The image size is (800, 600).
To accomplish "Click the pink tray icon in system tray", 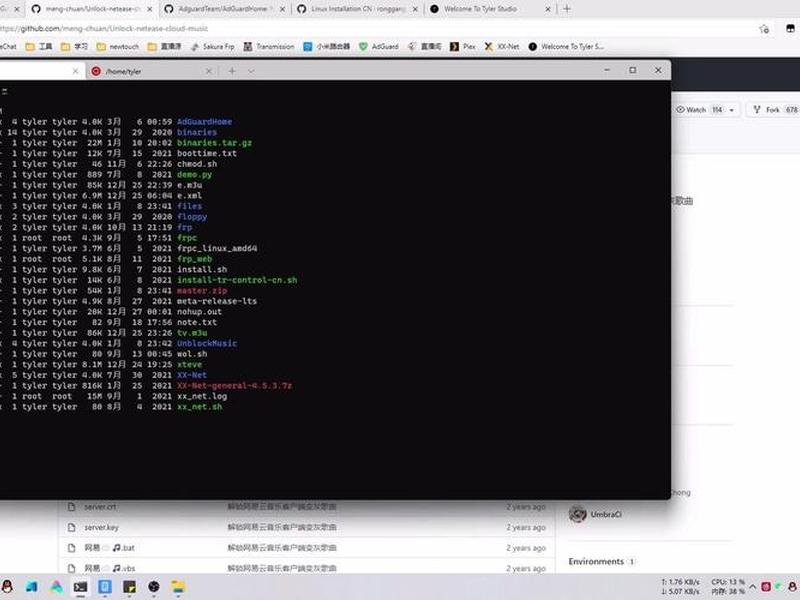I will tap(766, 587).
